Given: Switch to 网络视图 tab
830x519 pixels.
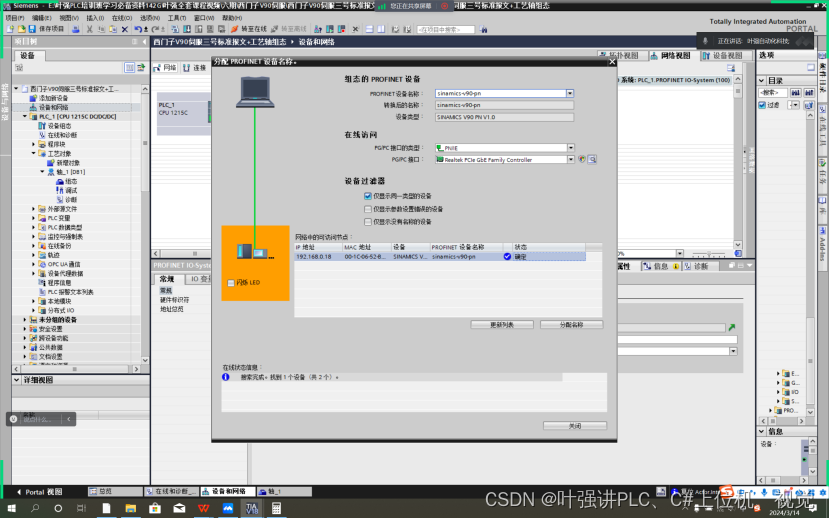Looking at the screenshot, I should [x=671, y=56].
